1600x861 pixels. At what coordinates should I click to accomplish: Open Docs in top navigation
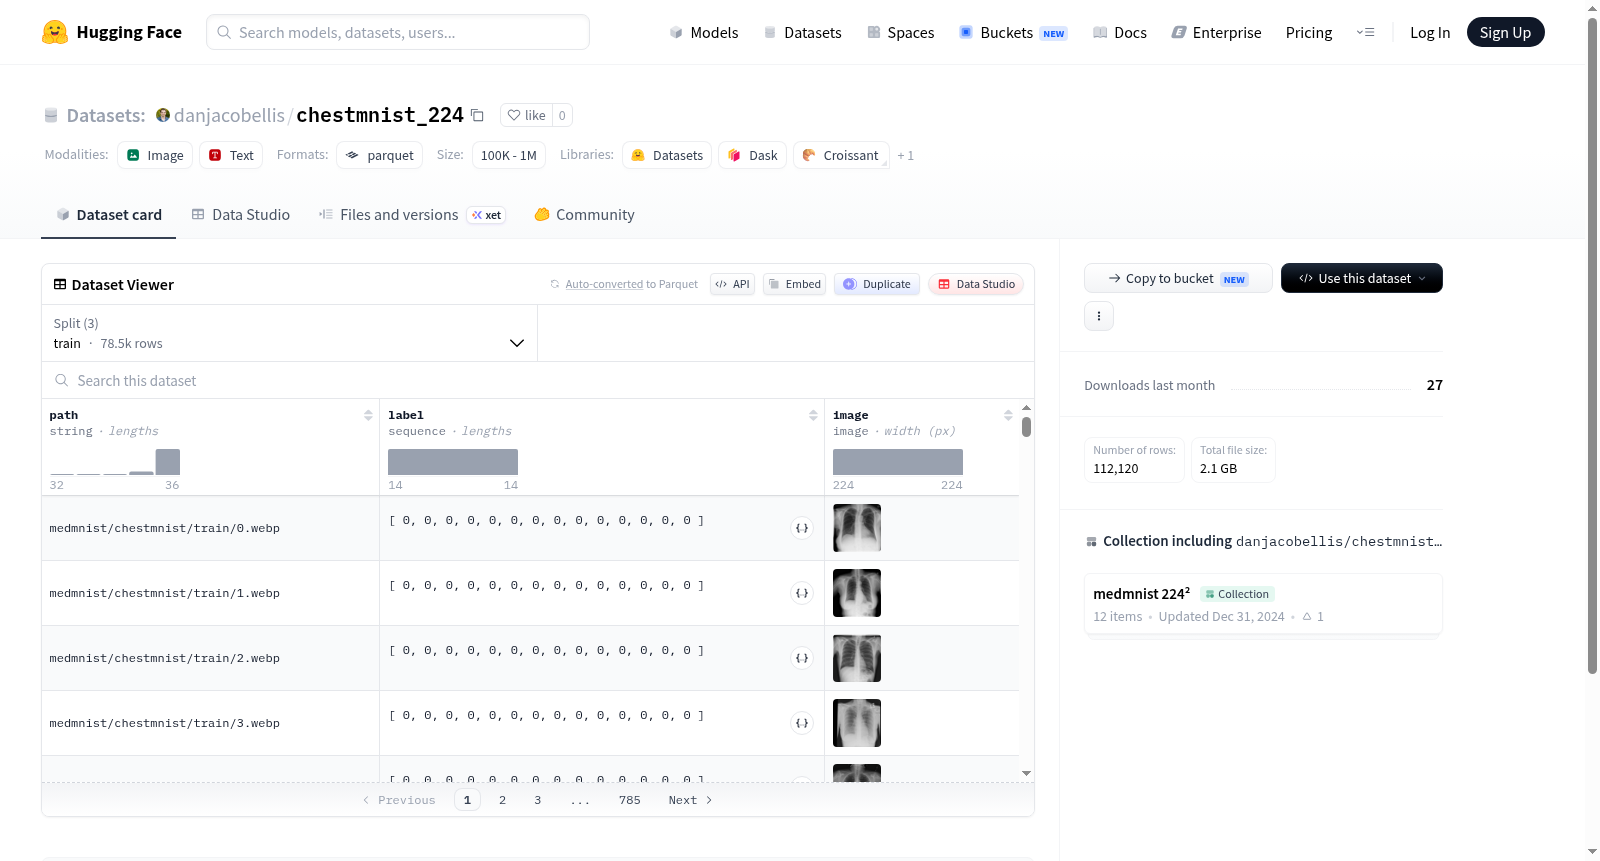click(x=1120, y=32)
